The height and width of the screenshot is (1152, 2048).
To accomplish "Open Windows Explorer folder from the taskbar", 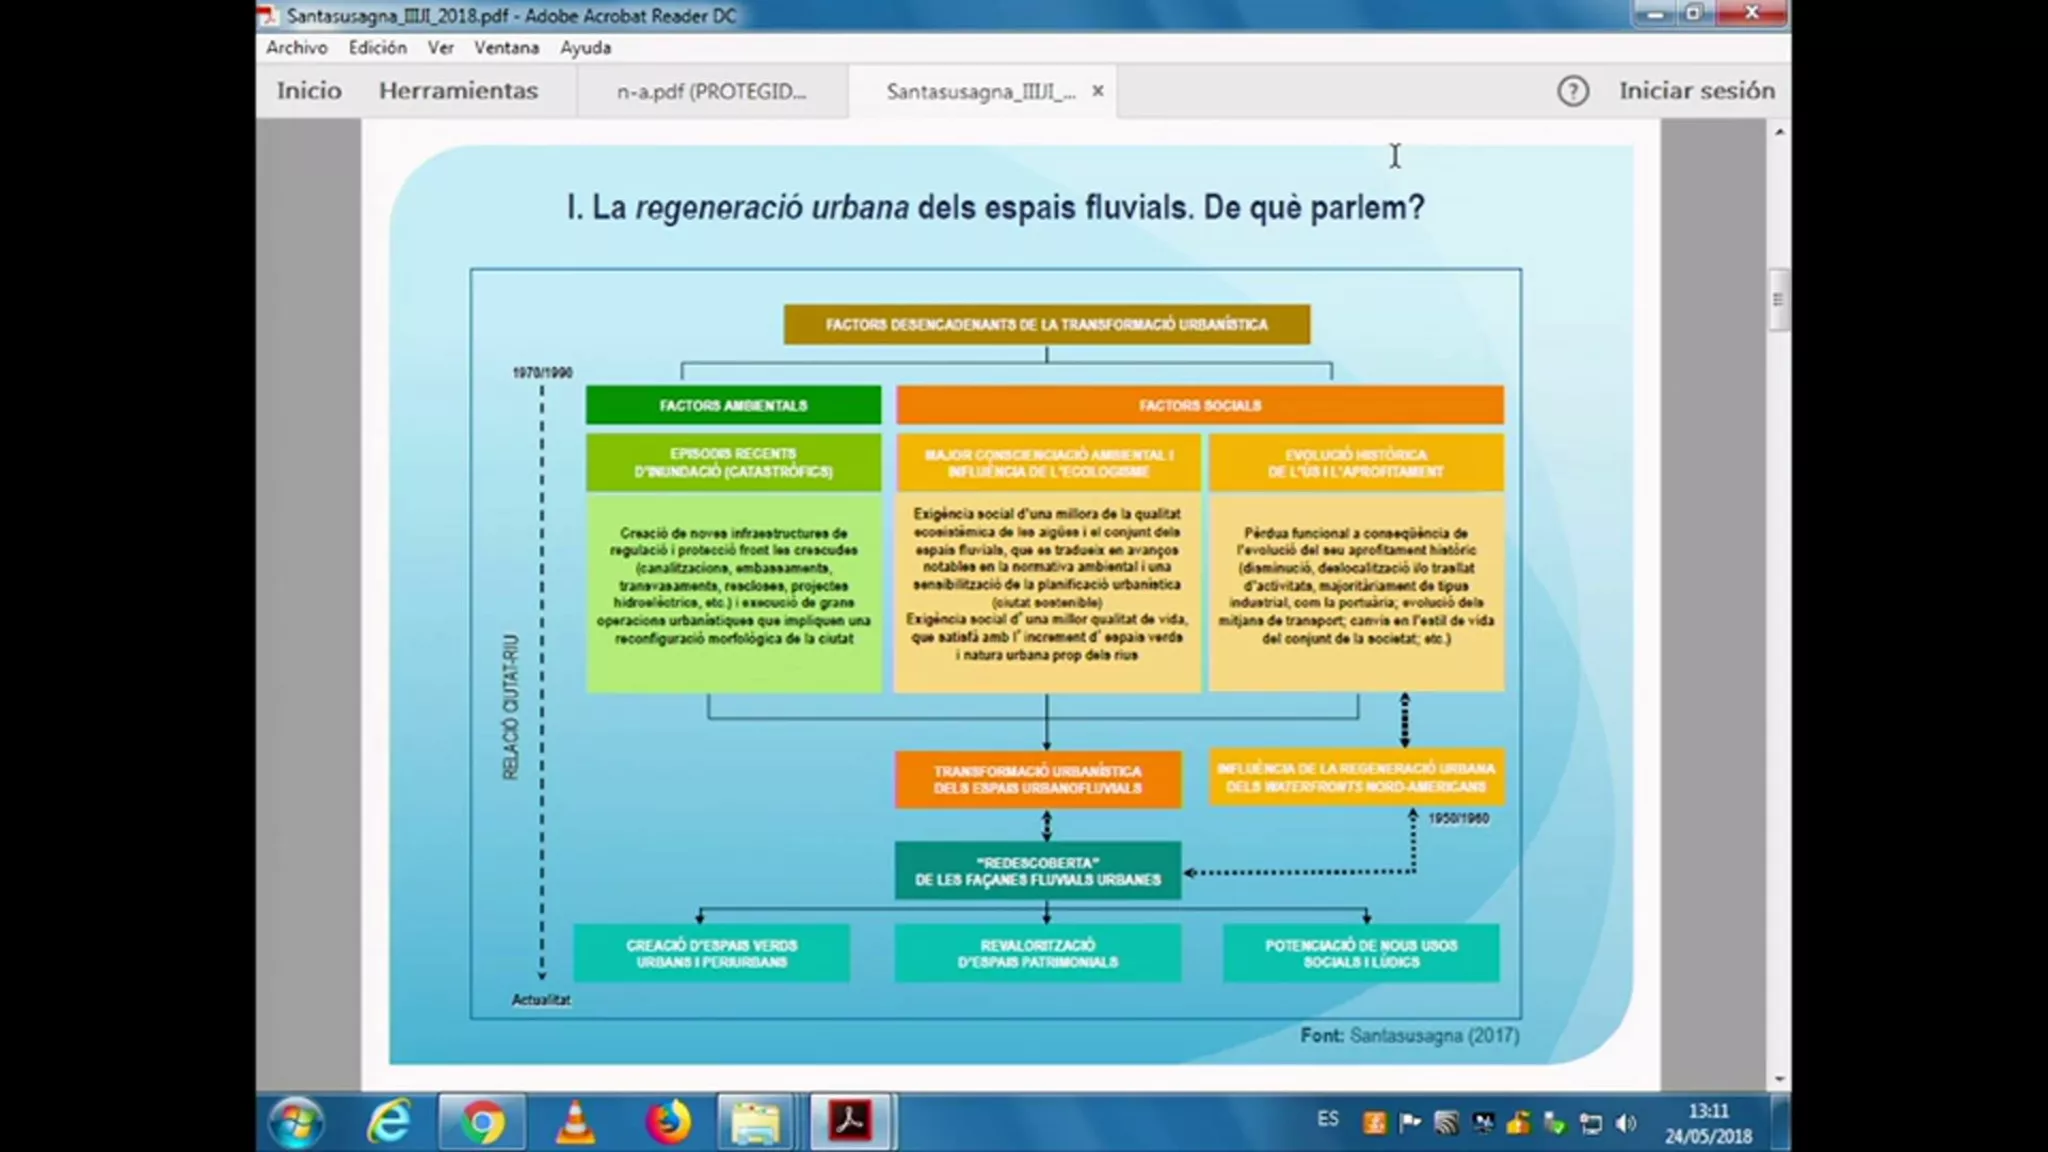I will pos(756,1122).
